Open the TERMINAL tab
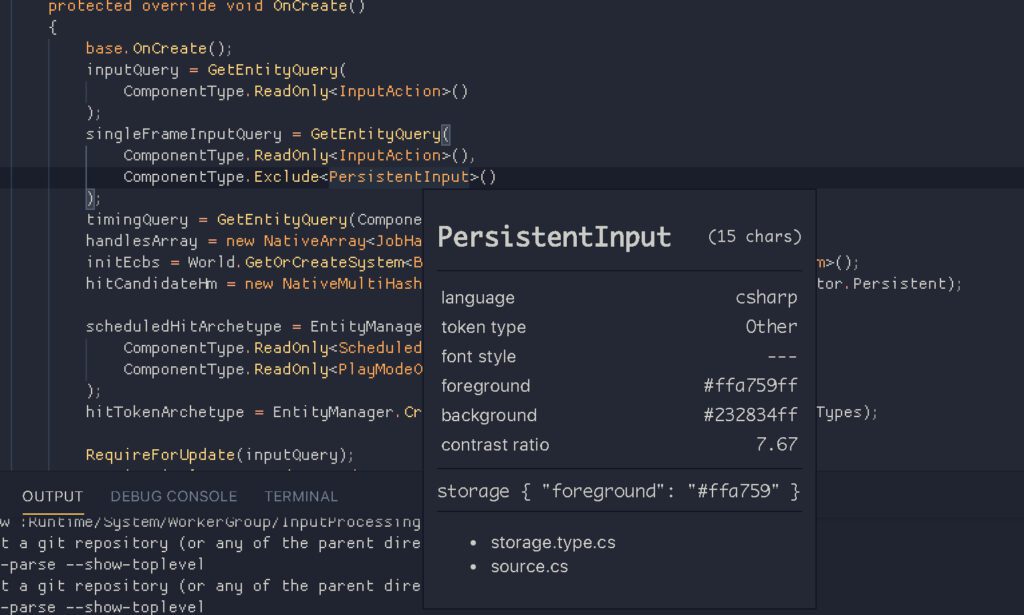1024x615 pixels. coord(301,496)
